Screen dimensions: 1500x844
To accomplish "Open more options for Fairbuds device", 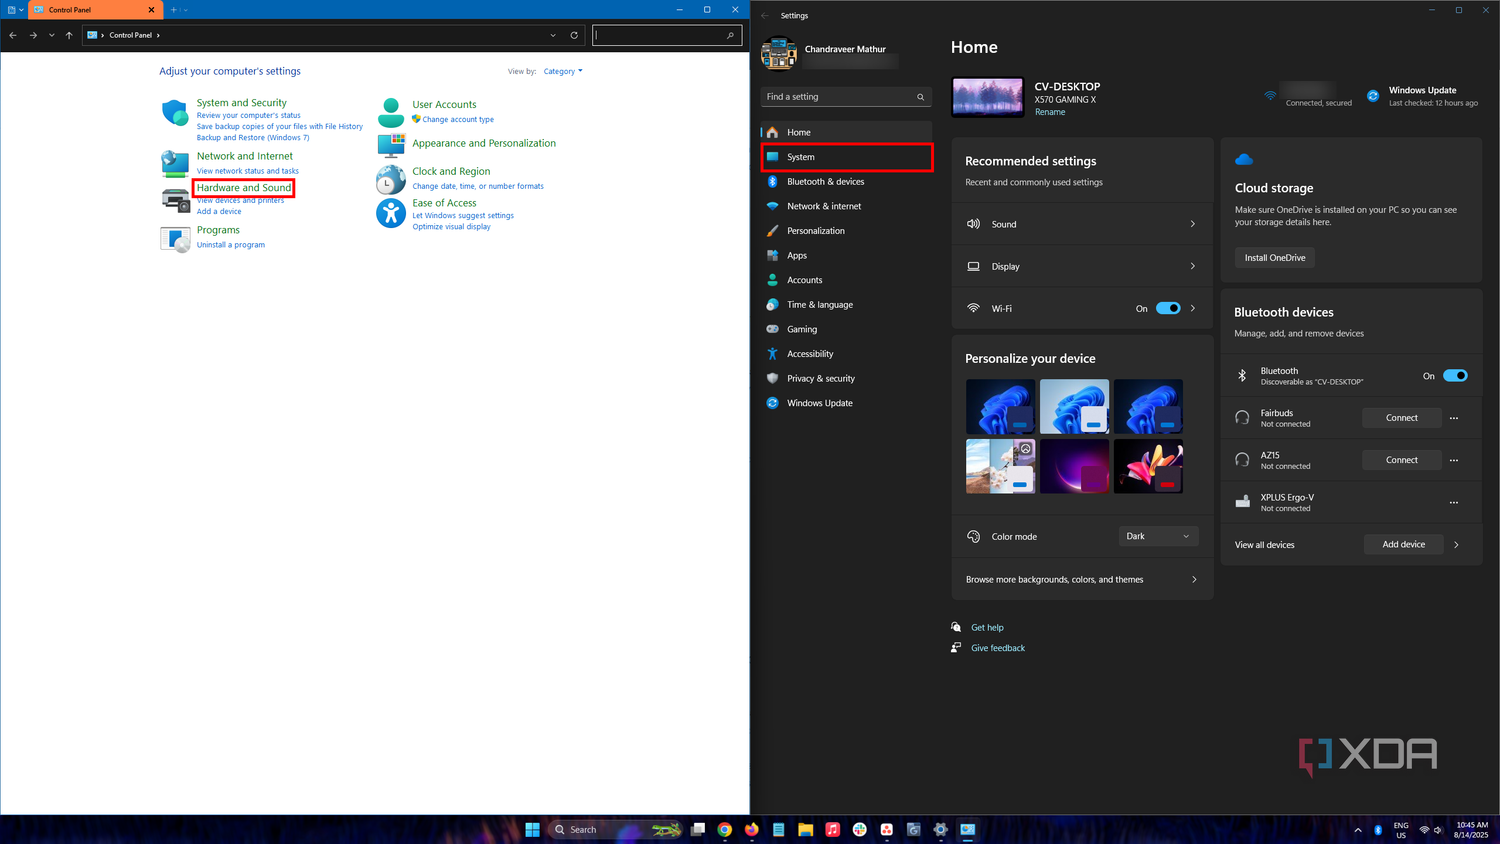I will (1454, 418).
